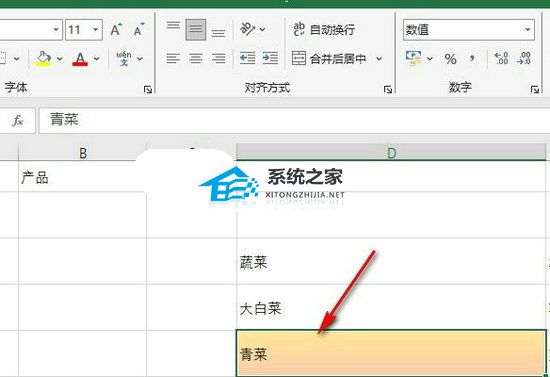
Task: Click the orientation text rotate icon
Action: 248,29
